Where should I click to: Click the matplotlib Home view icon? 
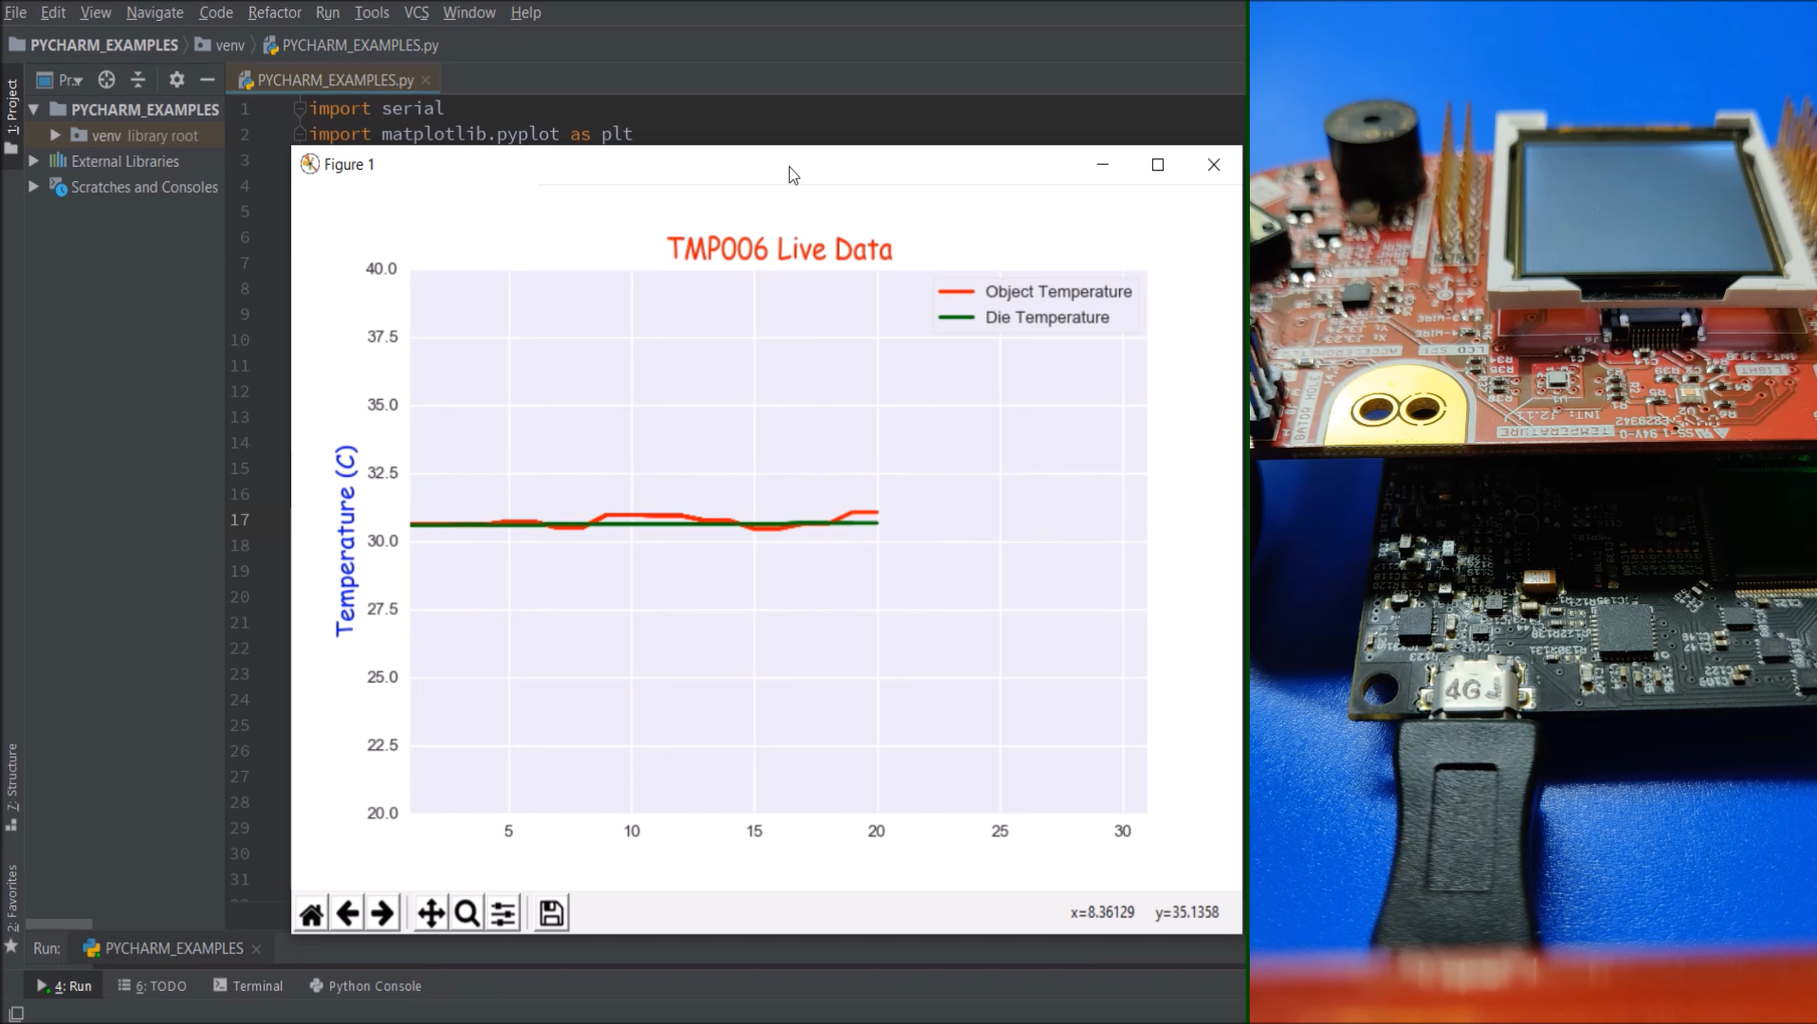point(311,912)
